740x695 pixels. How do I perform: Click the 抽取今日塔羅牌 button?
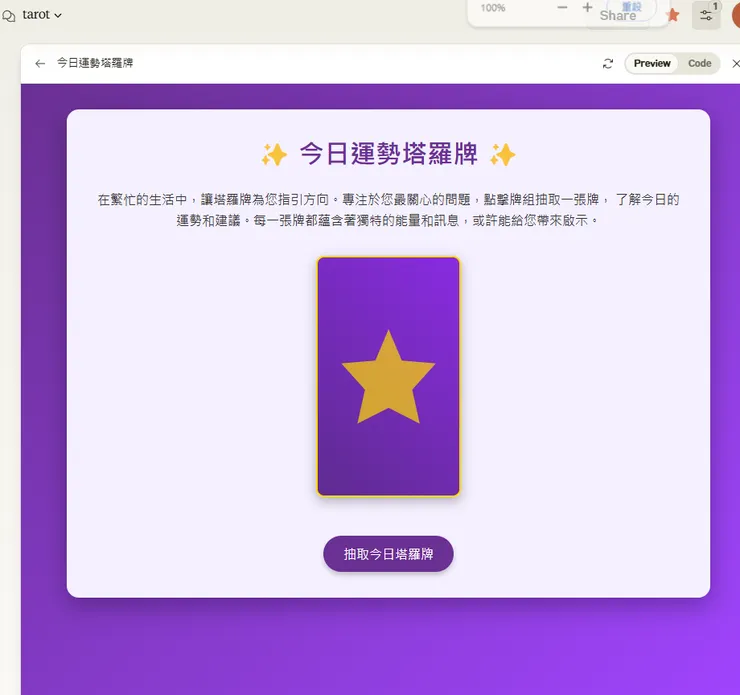pyautogui.click(x=388, y=554)
